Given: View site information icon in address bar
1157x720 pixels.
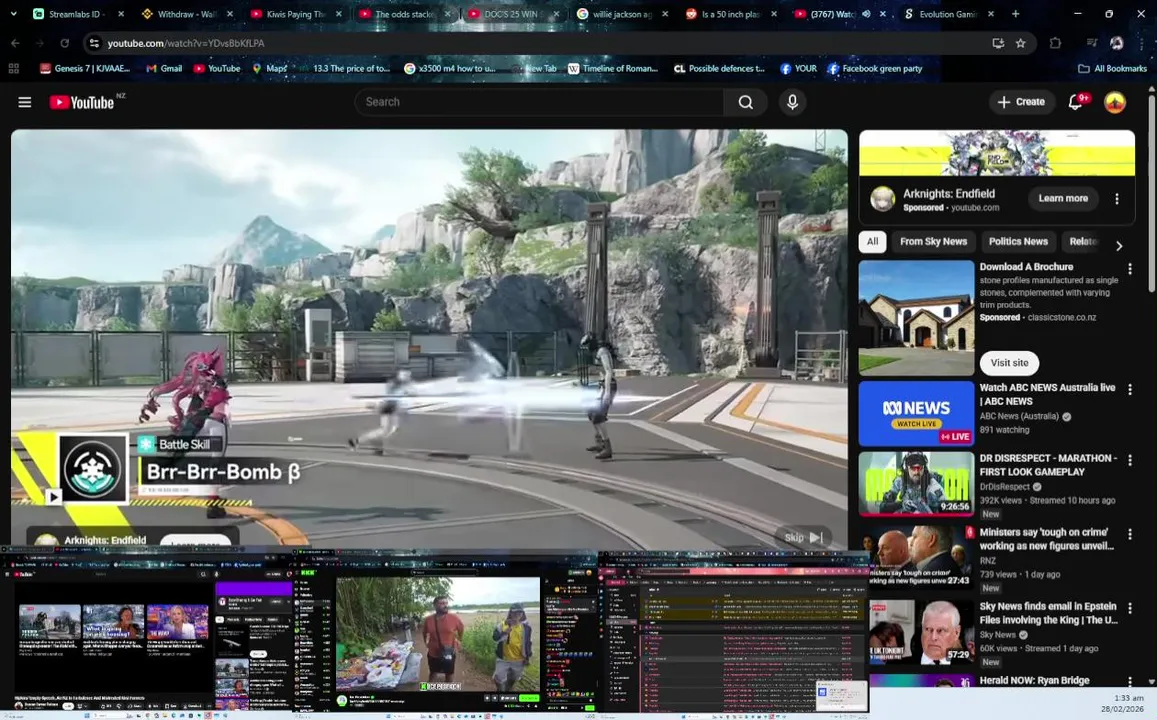Looking at the screenshot, I should (94, 43).
